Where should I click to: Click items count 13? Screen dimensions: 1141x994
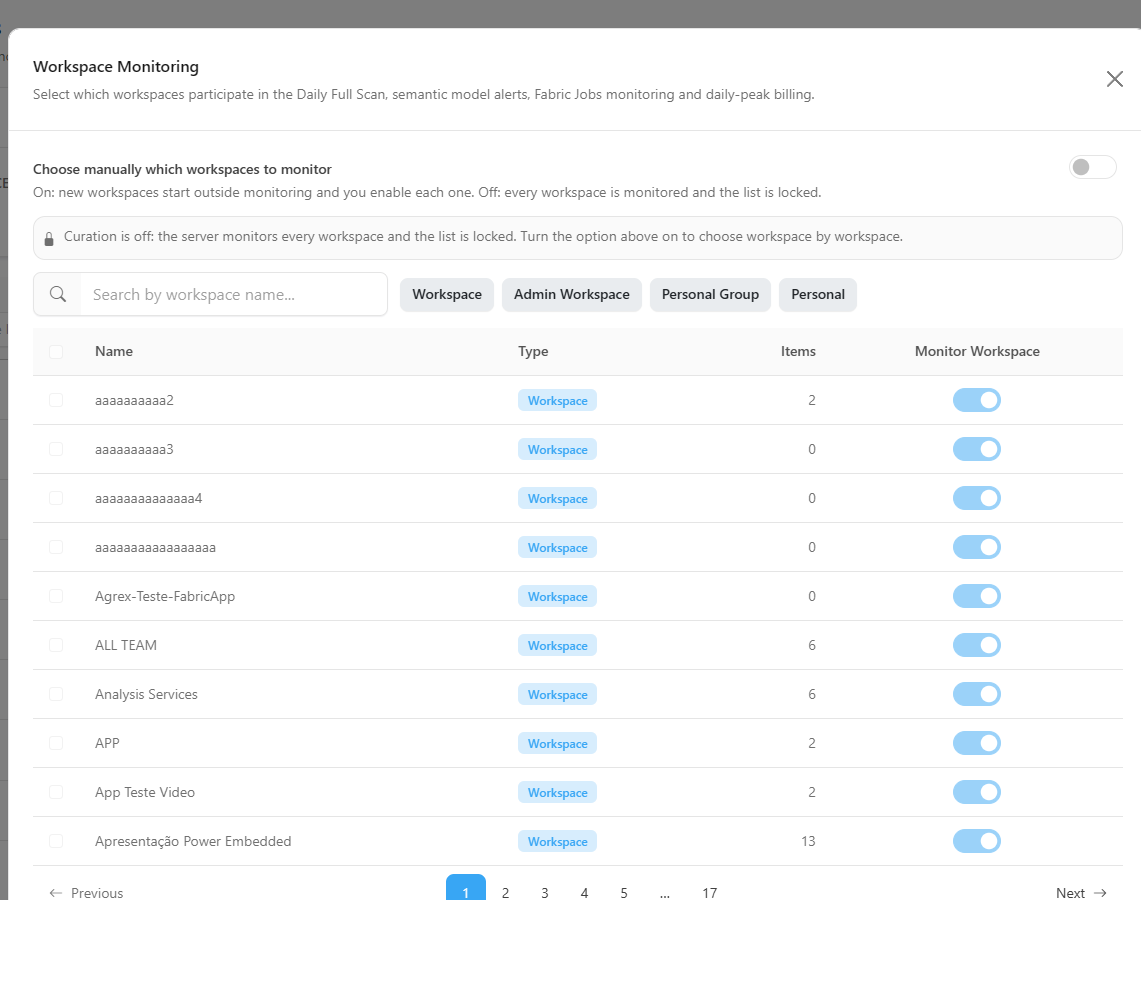[808, 841]
